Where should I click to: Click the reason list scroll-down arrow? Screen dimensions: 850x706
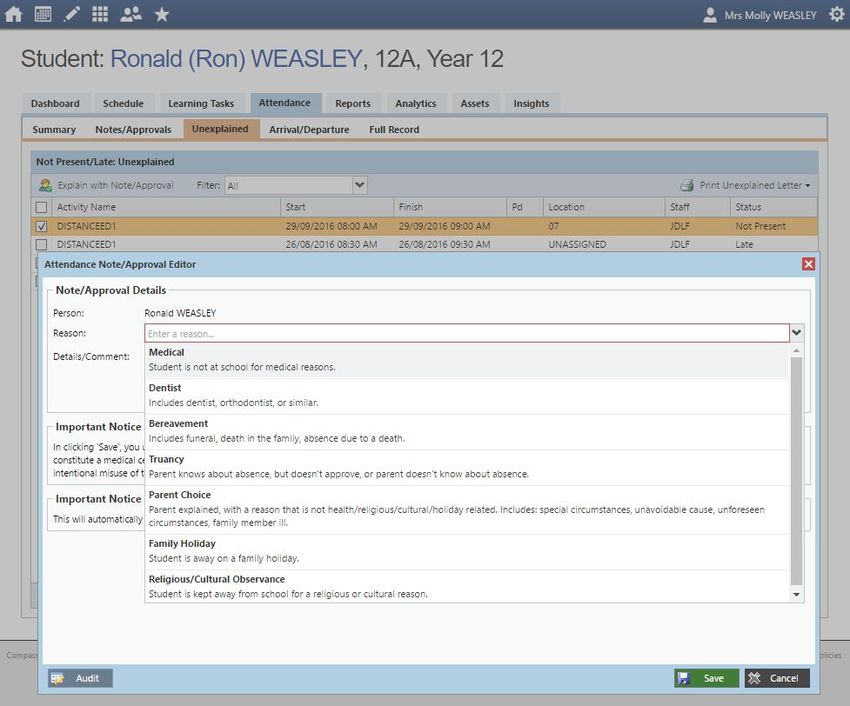point(796,595)
